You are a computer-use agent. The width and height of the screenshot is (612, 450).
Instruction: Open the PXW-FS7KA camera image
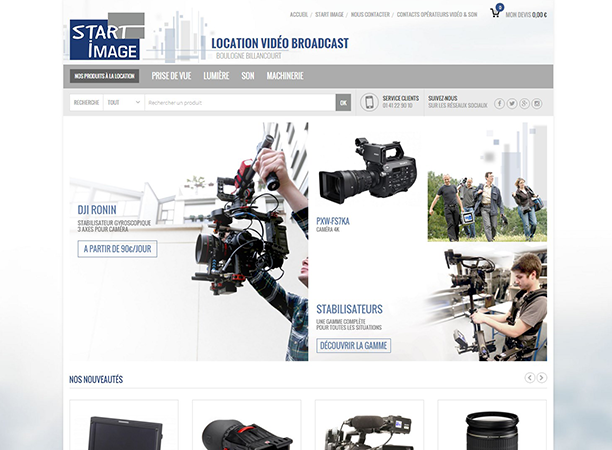point(368,170)
